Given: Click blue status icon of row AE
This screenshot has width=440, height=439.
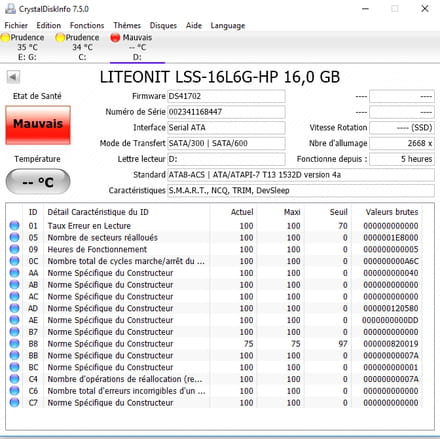Looking at the screenshot, I should tap(14, 320).
